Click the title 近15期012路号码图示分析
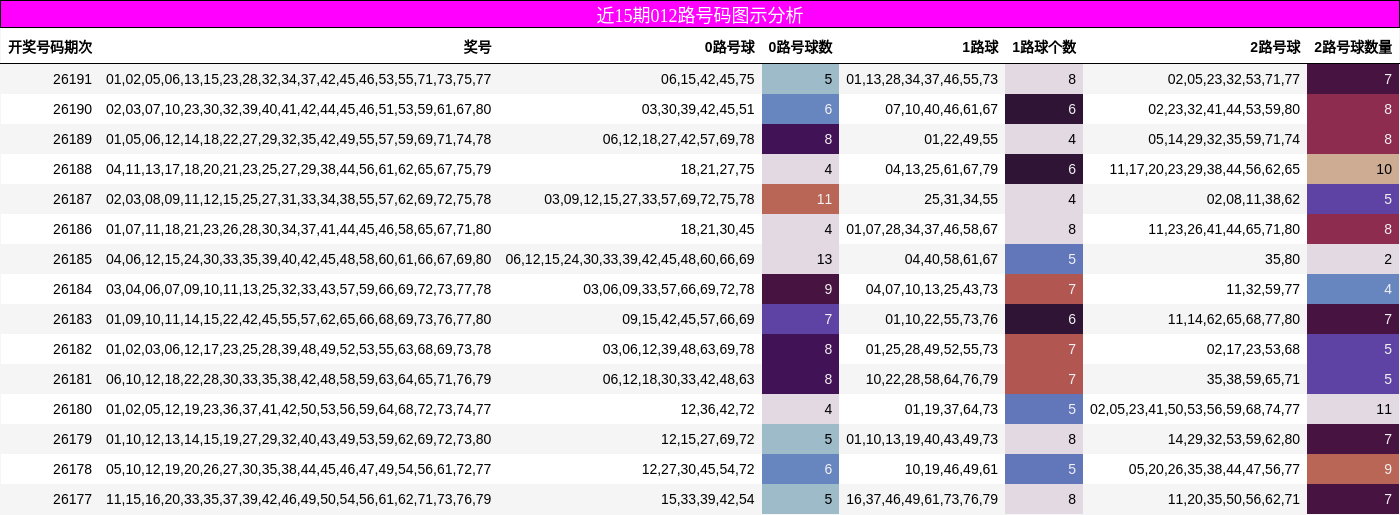This screenshot has height=515, width=1400. point(699,15)
